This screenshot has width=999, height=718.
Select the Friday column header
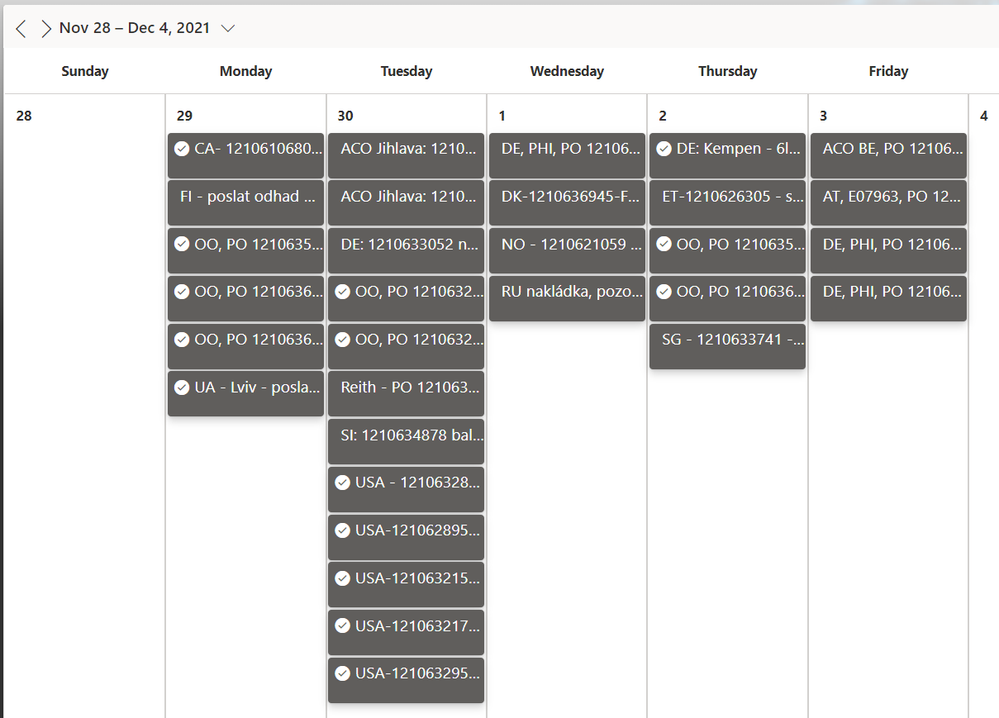(x=888, y=71)
